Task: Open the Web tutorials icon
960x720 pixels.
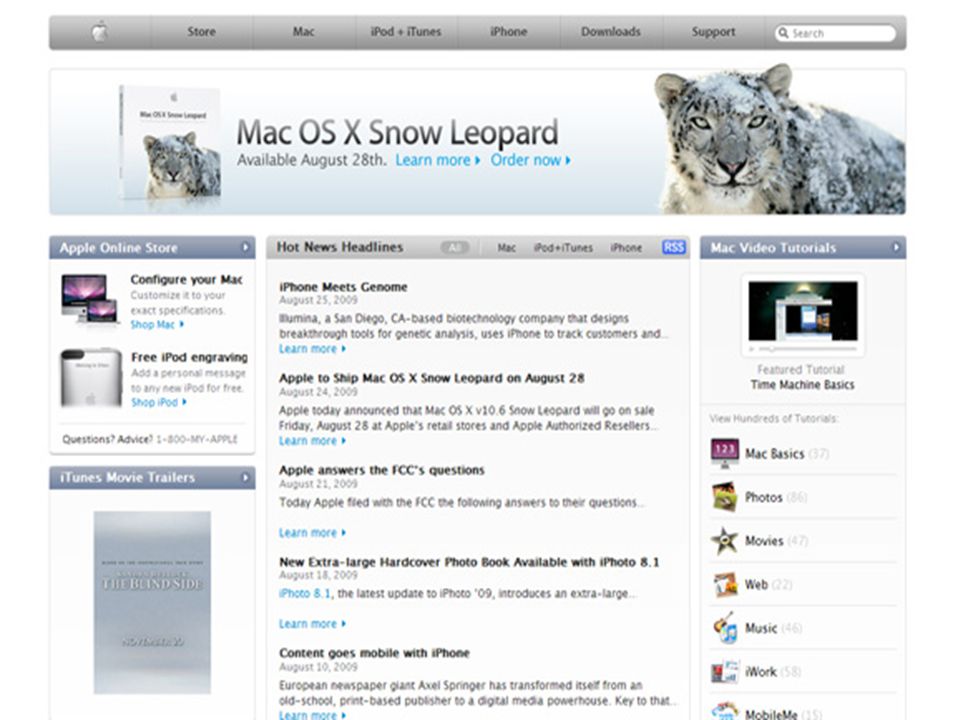Action: point(725,584)
